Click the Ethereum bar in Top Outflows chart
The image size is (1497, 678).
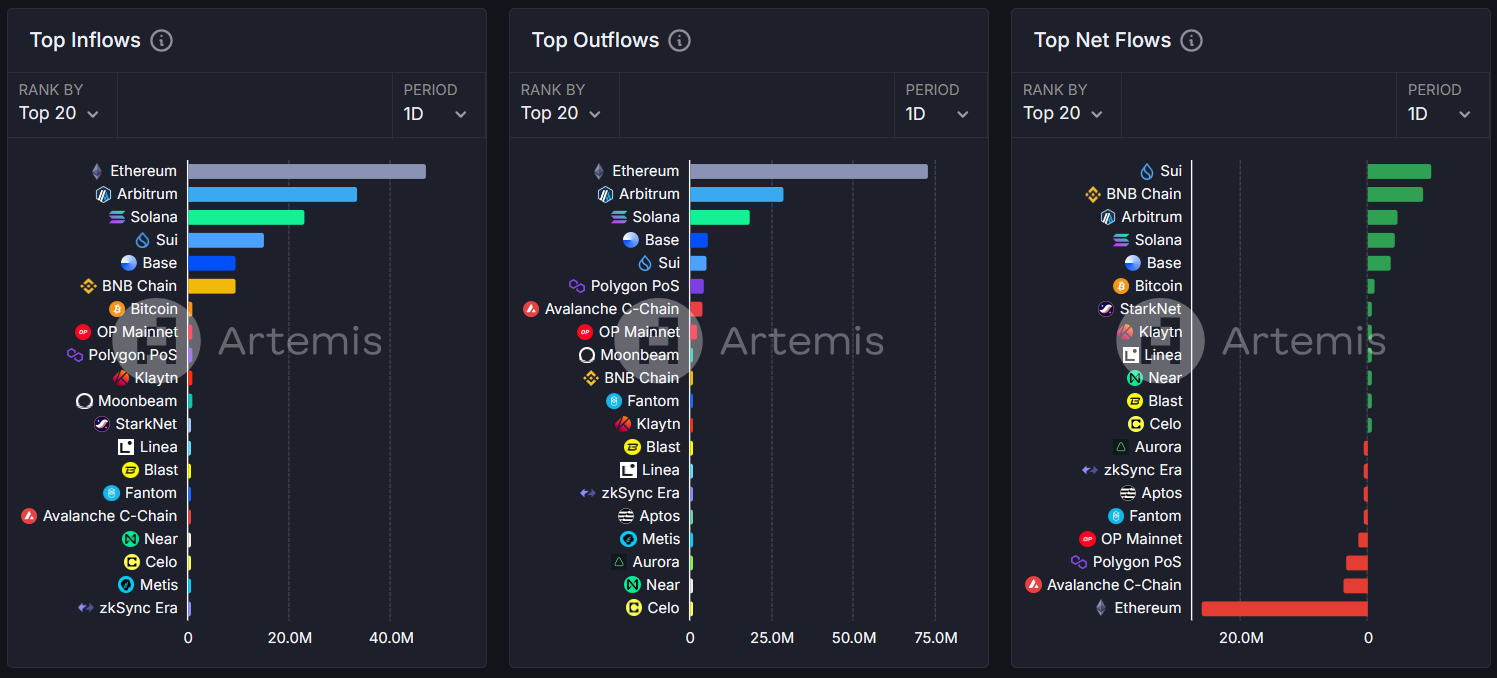pos(808,171)
